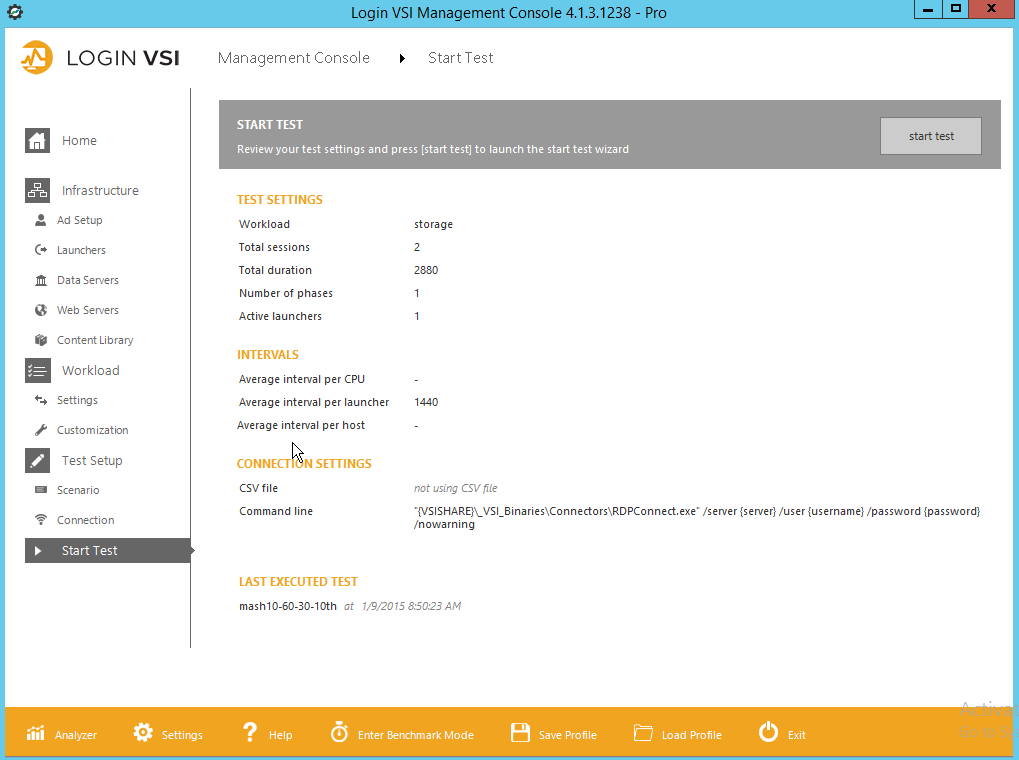Click the Exit power icon
Screen dimensions: 1019x760
(768, 732)
